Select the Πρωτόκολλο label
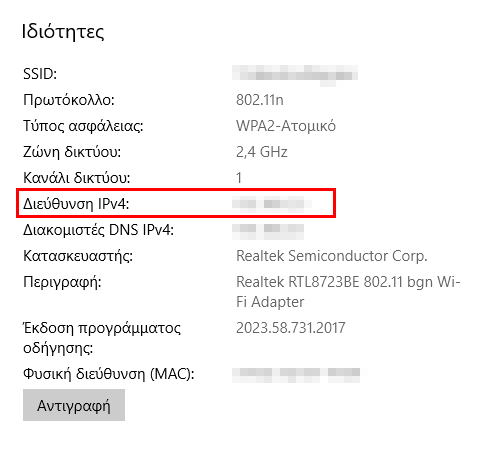 click(x=69, y=100)
